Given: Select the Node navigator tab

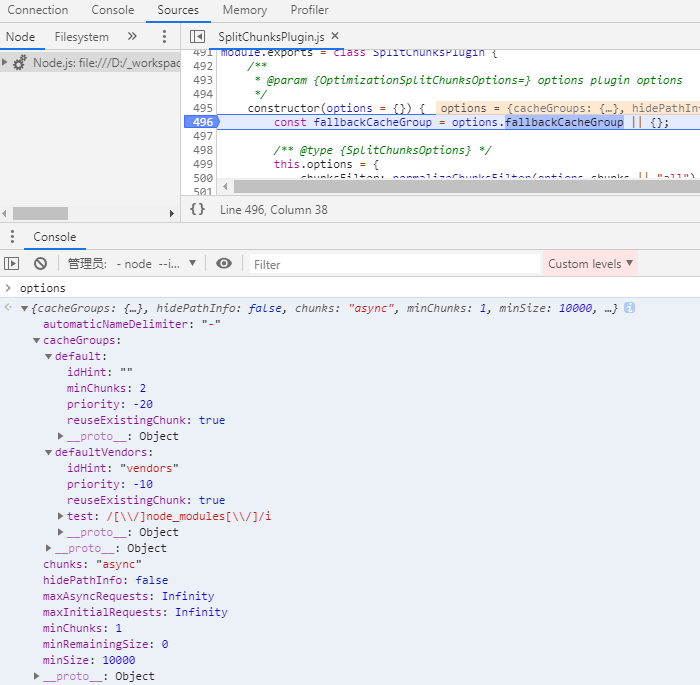Looking at the screenshot, I should point(21,37).
